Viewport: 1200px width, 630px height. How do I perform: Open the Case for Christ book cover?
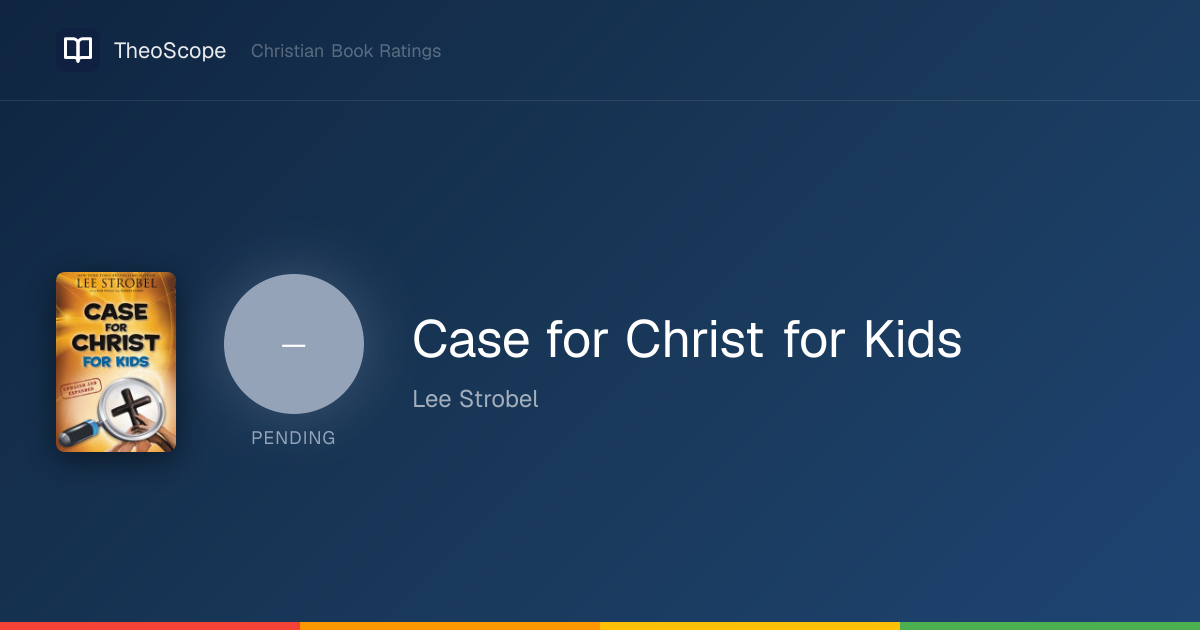pos(116,362)
